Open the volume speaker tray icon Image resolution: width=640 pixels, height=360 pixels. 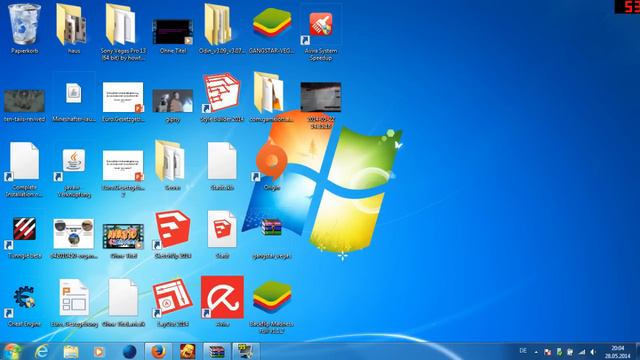593,352
